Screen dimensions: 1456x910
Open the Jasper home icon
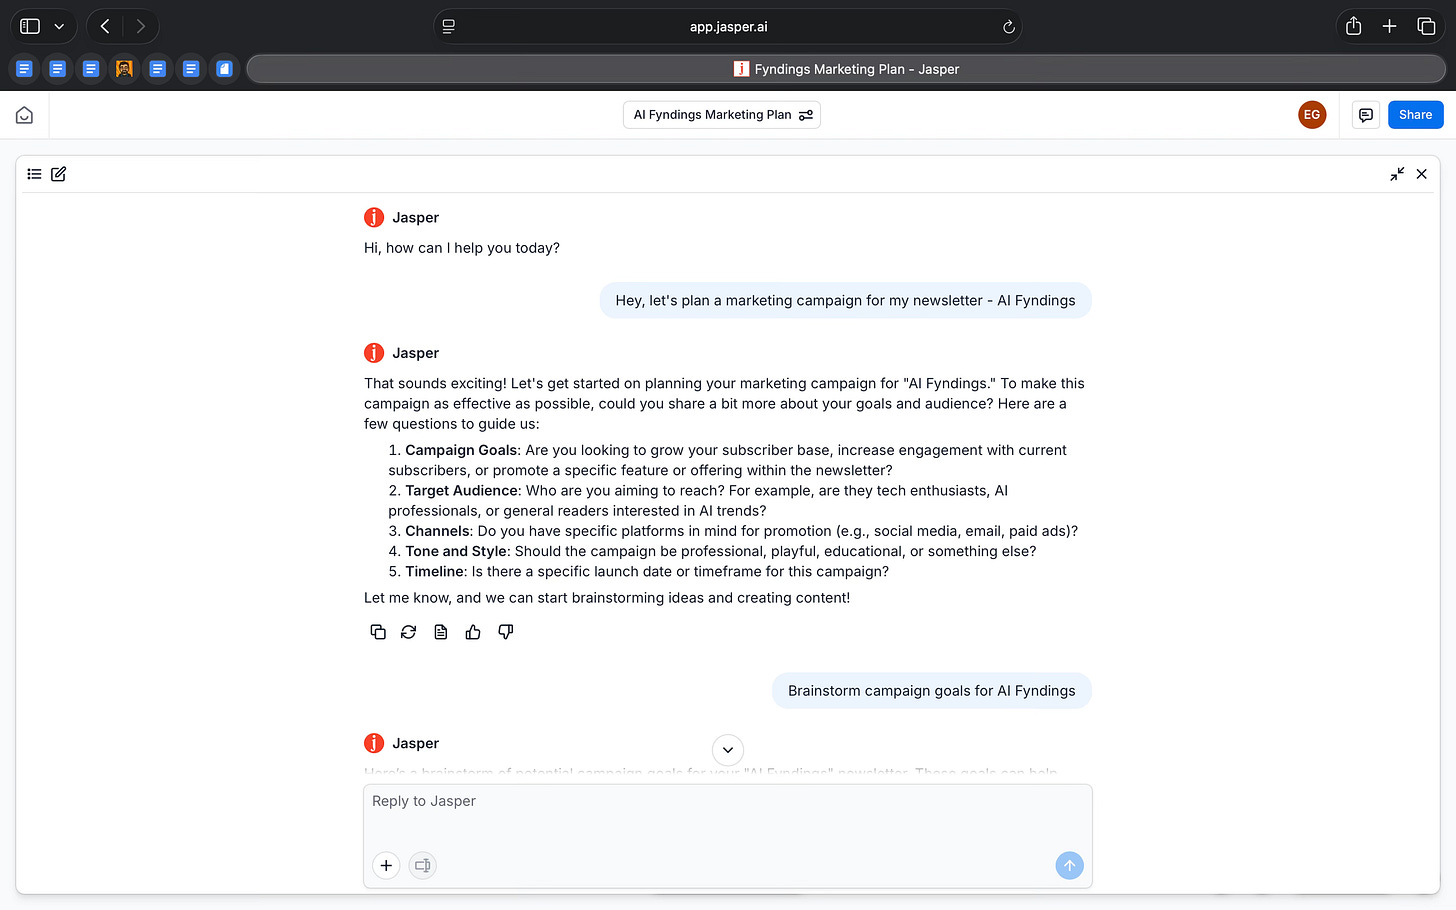pyautogui.click(x=24, y=115)
